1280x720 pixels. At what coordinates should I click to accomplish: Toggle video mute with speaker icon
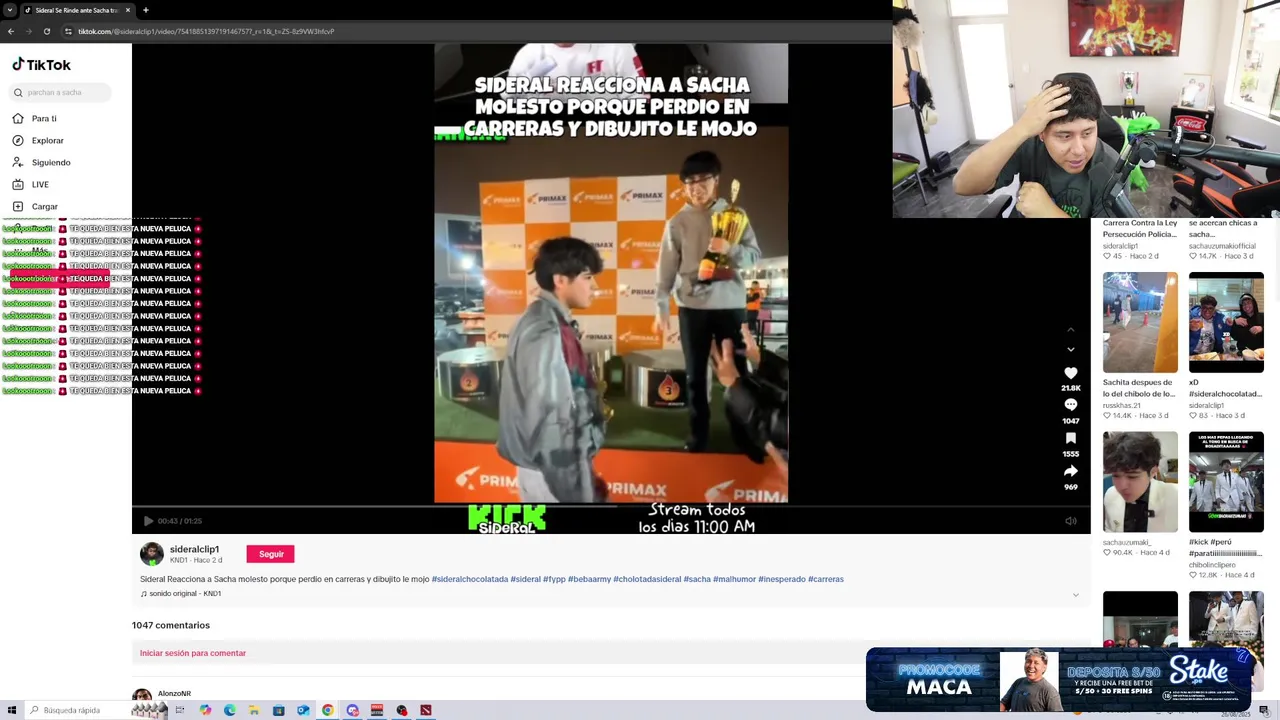pos(1071,521)
